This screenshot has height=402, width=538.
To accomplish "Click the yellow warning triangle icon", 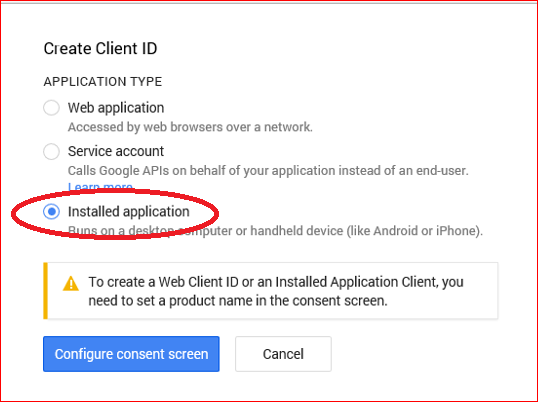I will click(x=71, y=284).
